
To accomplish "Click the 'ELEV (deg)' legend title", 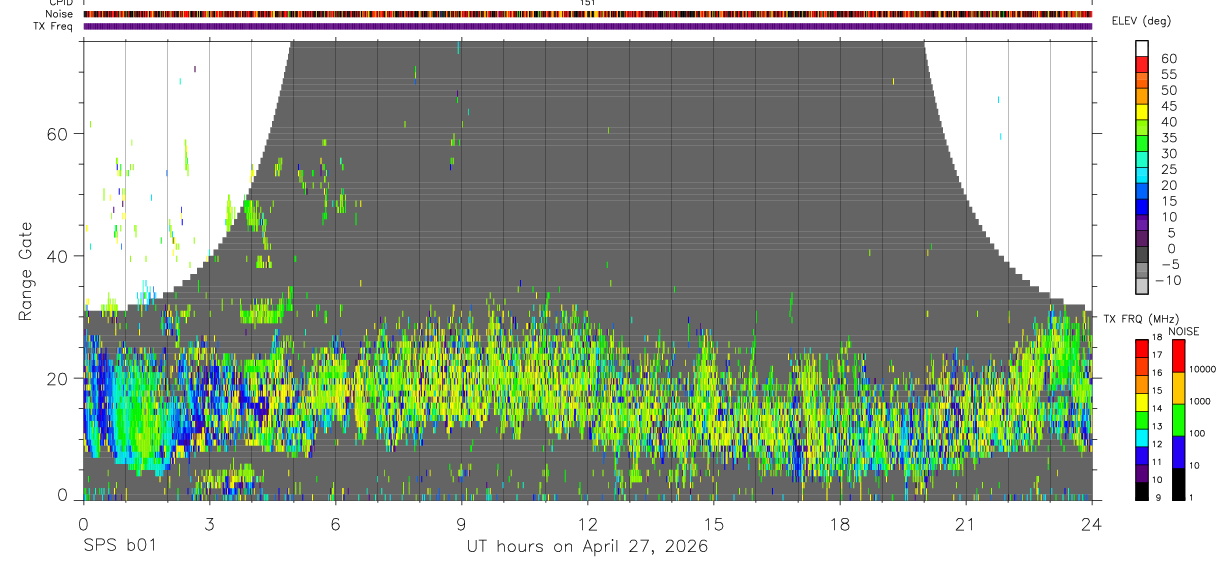I will pos(1141,21).
